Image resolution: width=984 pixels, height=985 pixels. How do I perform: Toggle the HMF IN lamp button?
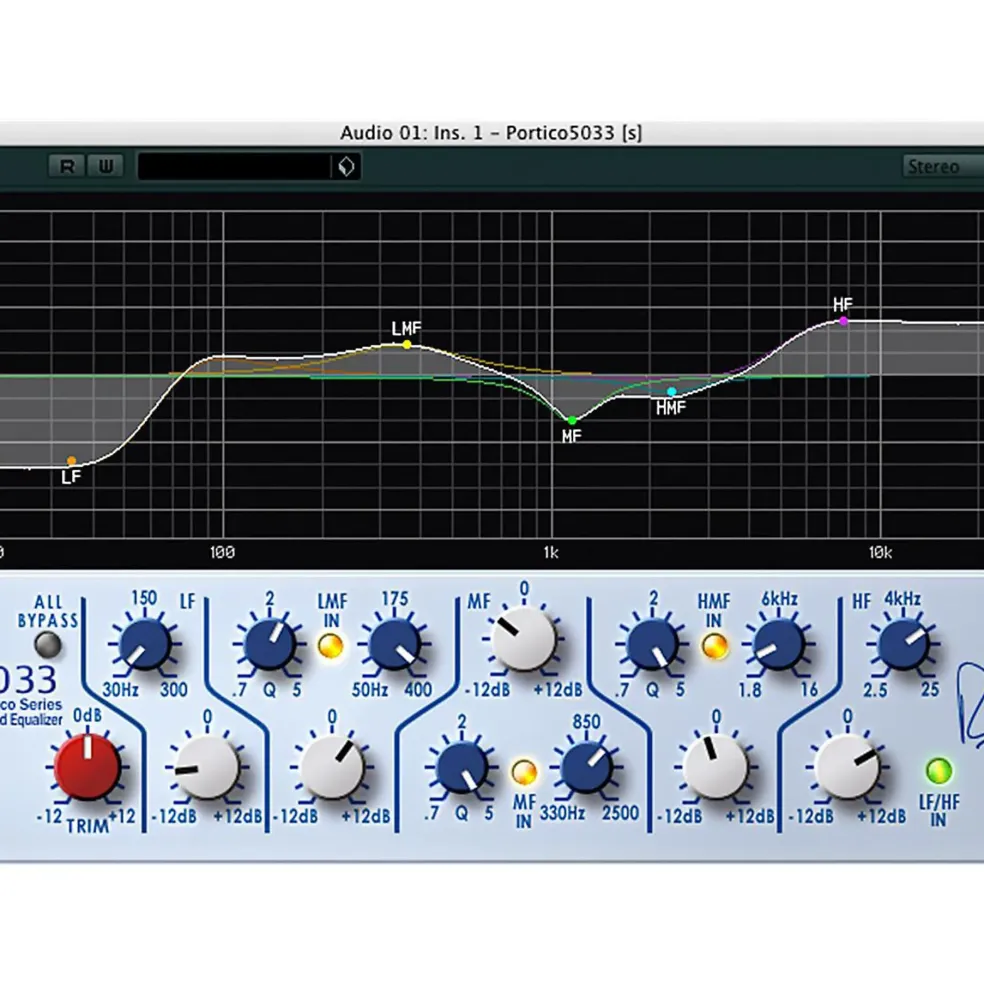714,646
